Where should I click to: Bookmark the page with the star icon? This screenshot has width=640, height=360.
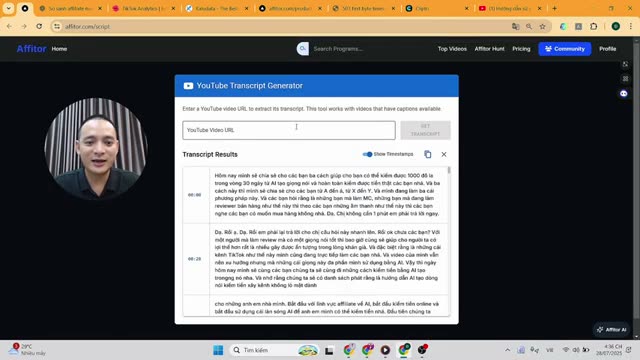[542, 26]
